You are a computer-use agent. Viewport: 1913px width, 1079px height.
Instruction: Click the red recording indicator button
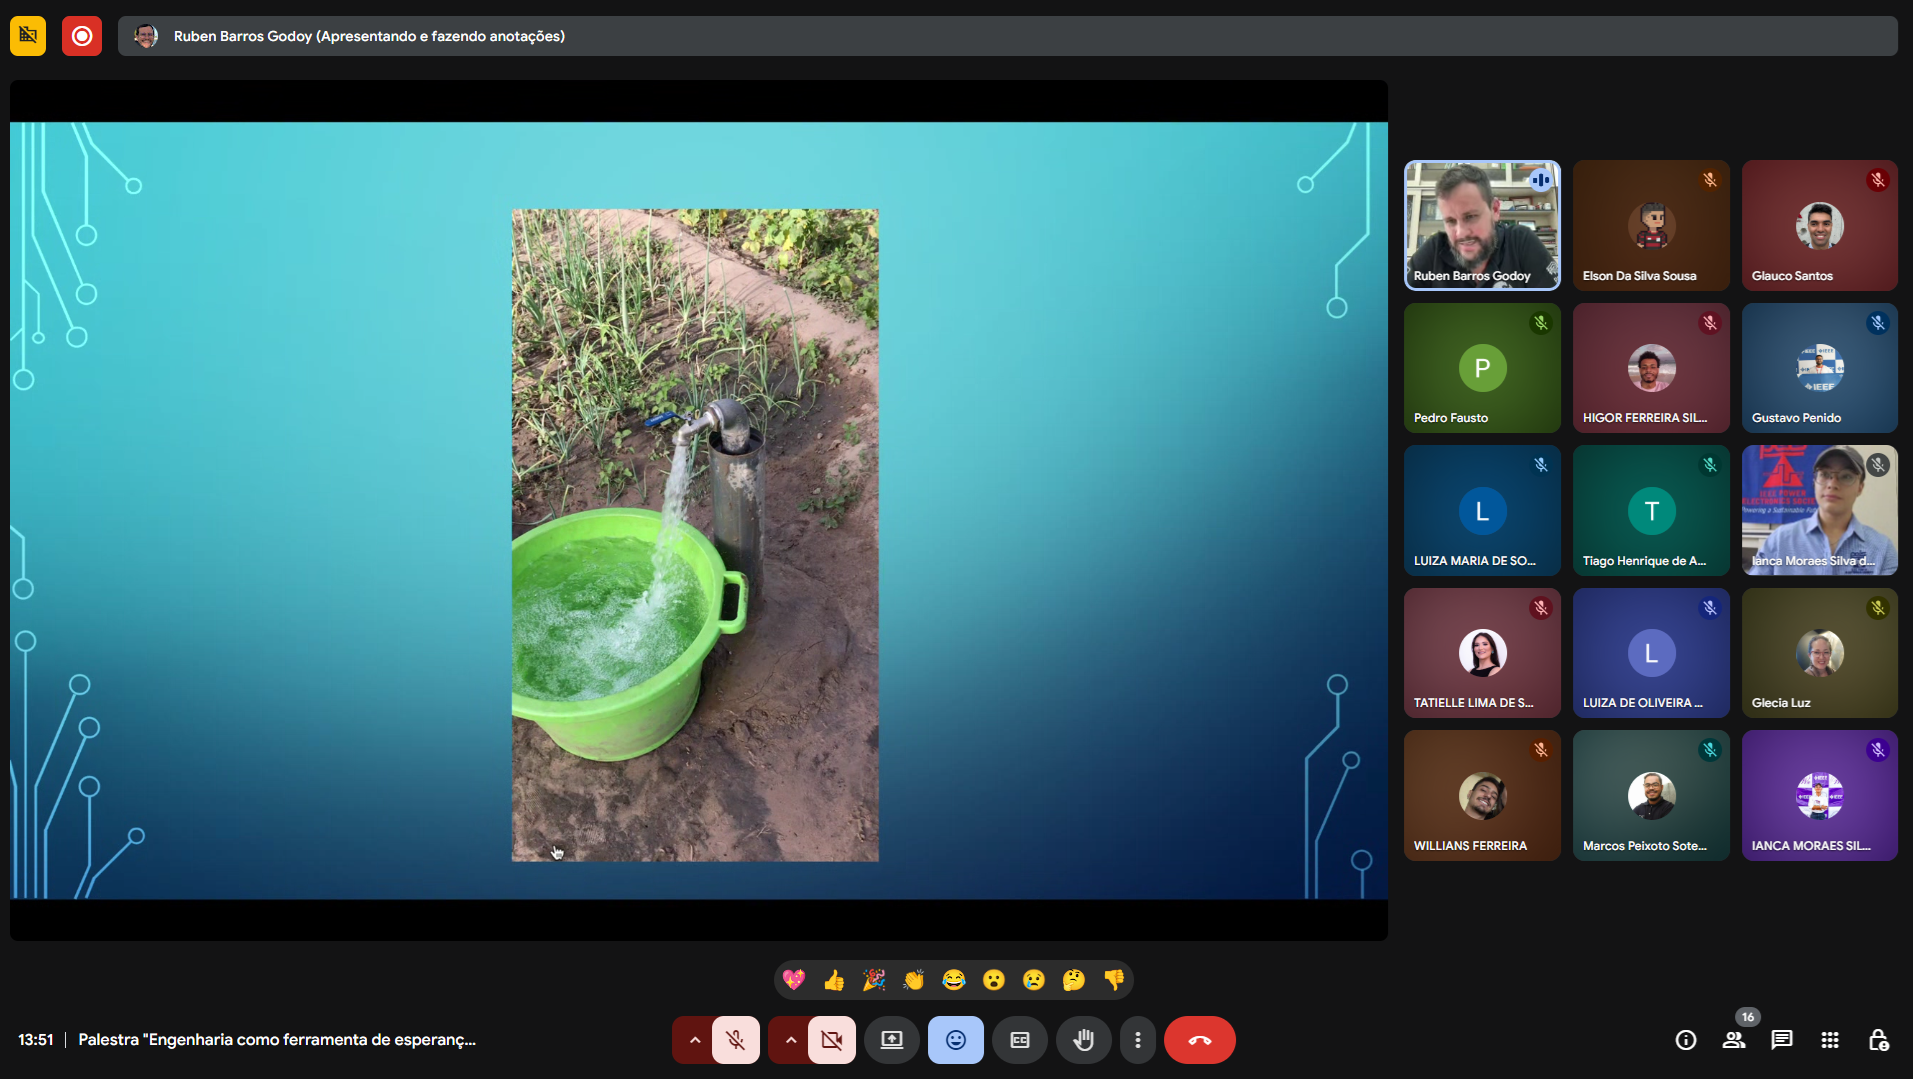pyautogui.click(x=82, y=36)
